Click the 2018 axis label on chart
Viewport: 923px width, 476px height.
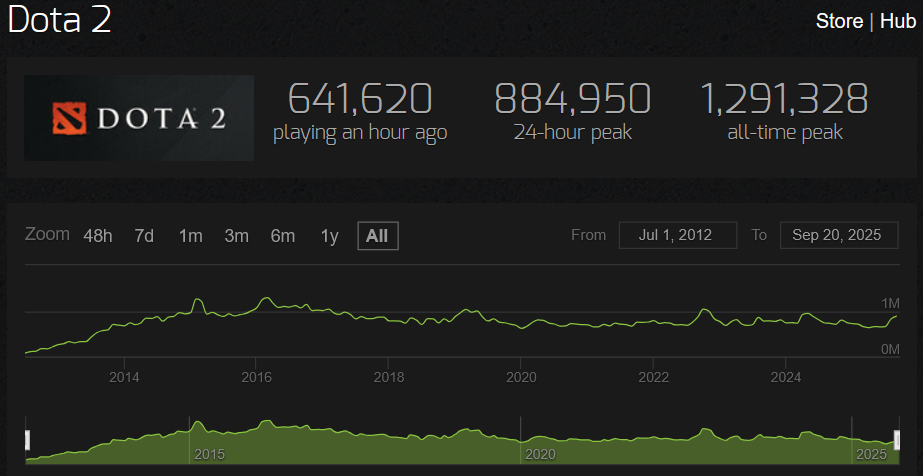coord(389,377)
